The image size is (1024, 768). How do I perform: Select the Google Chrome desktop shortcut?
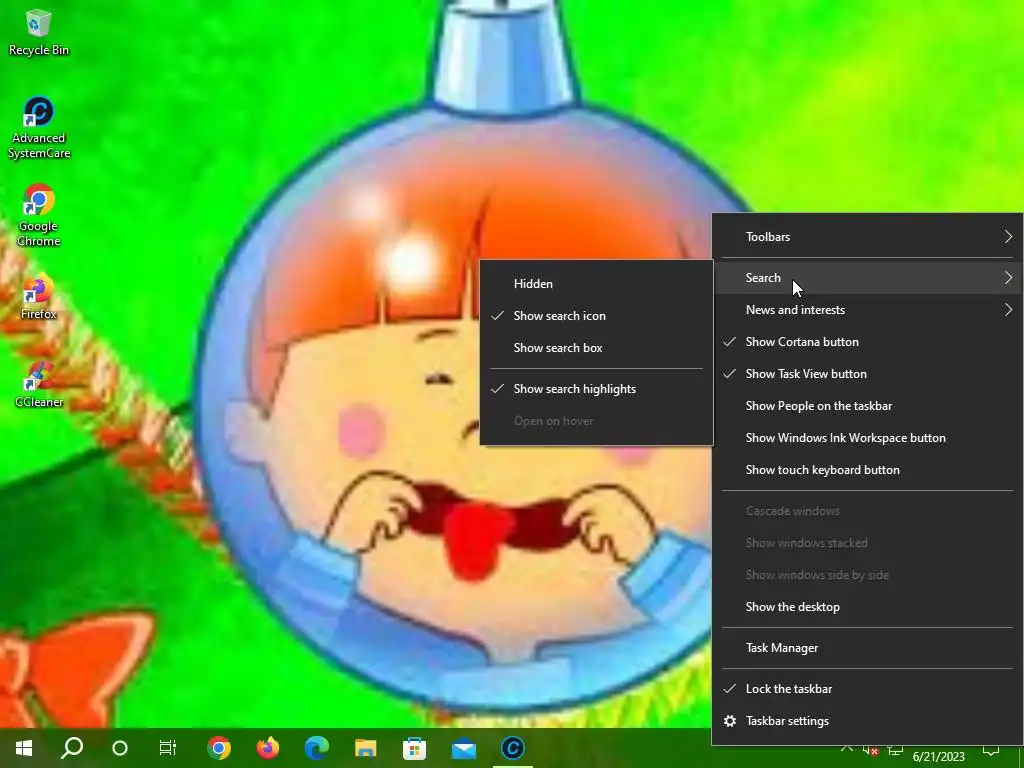(39, 216)
